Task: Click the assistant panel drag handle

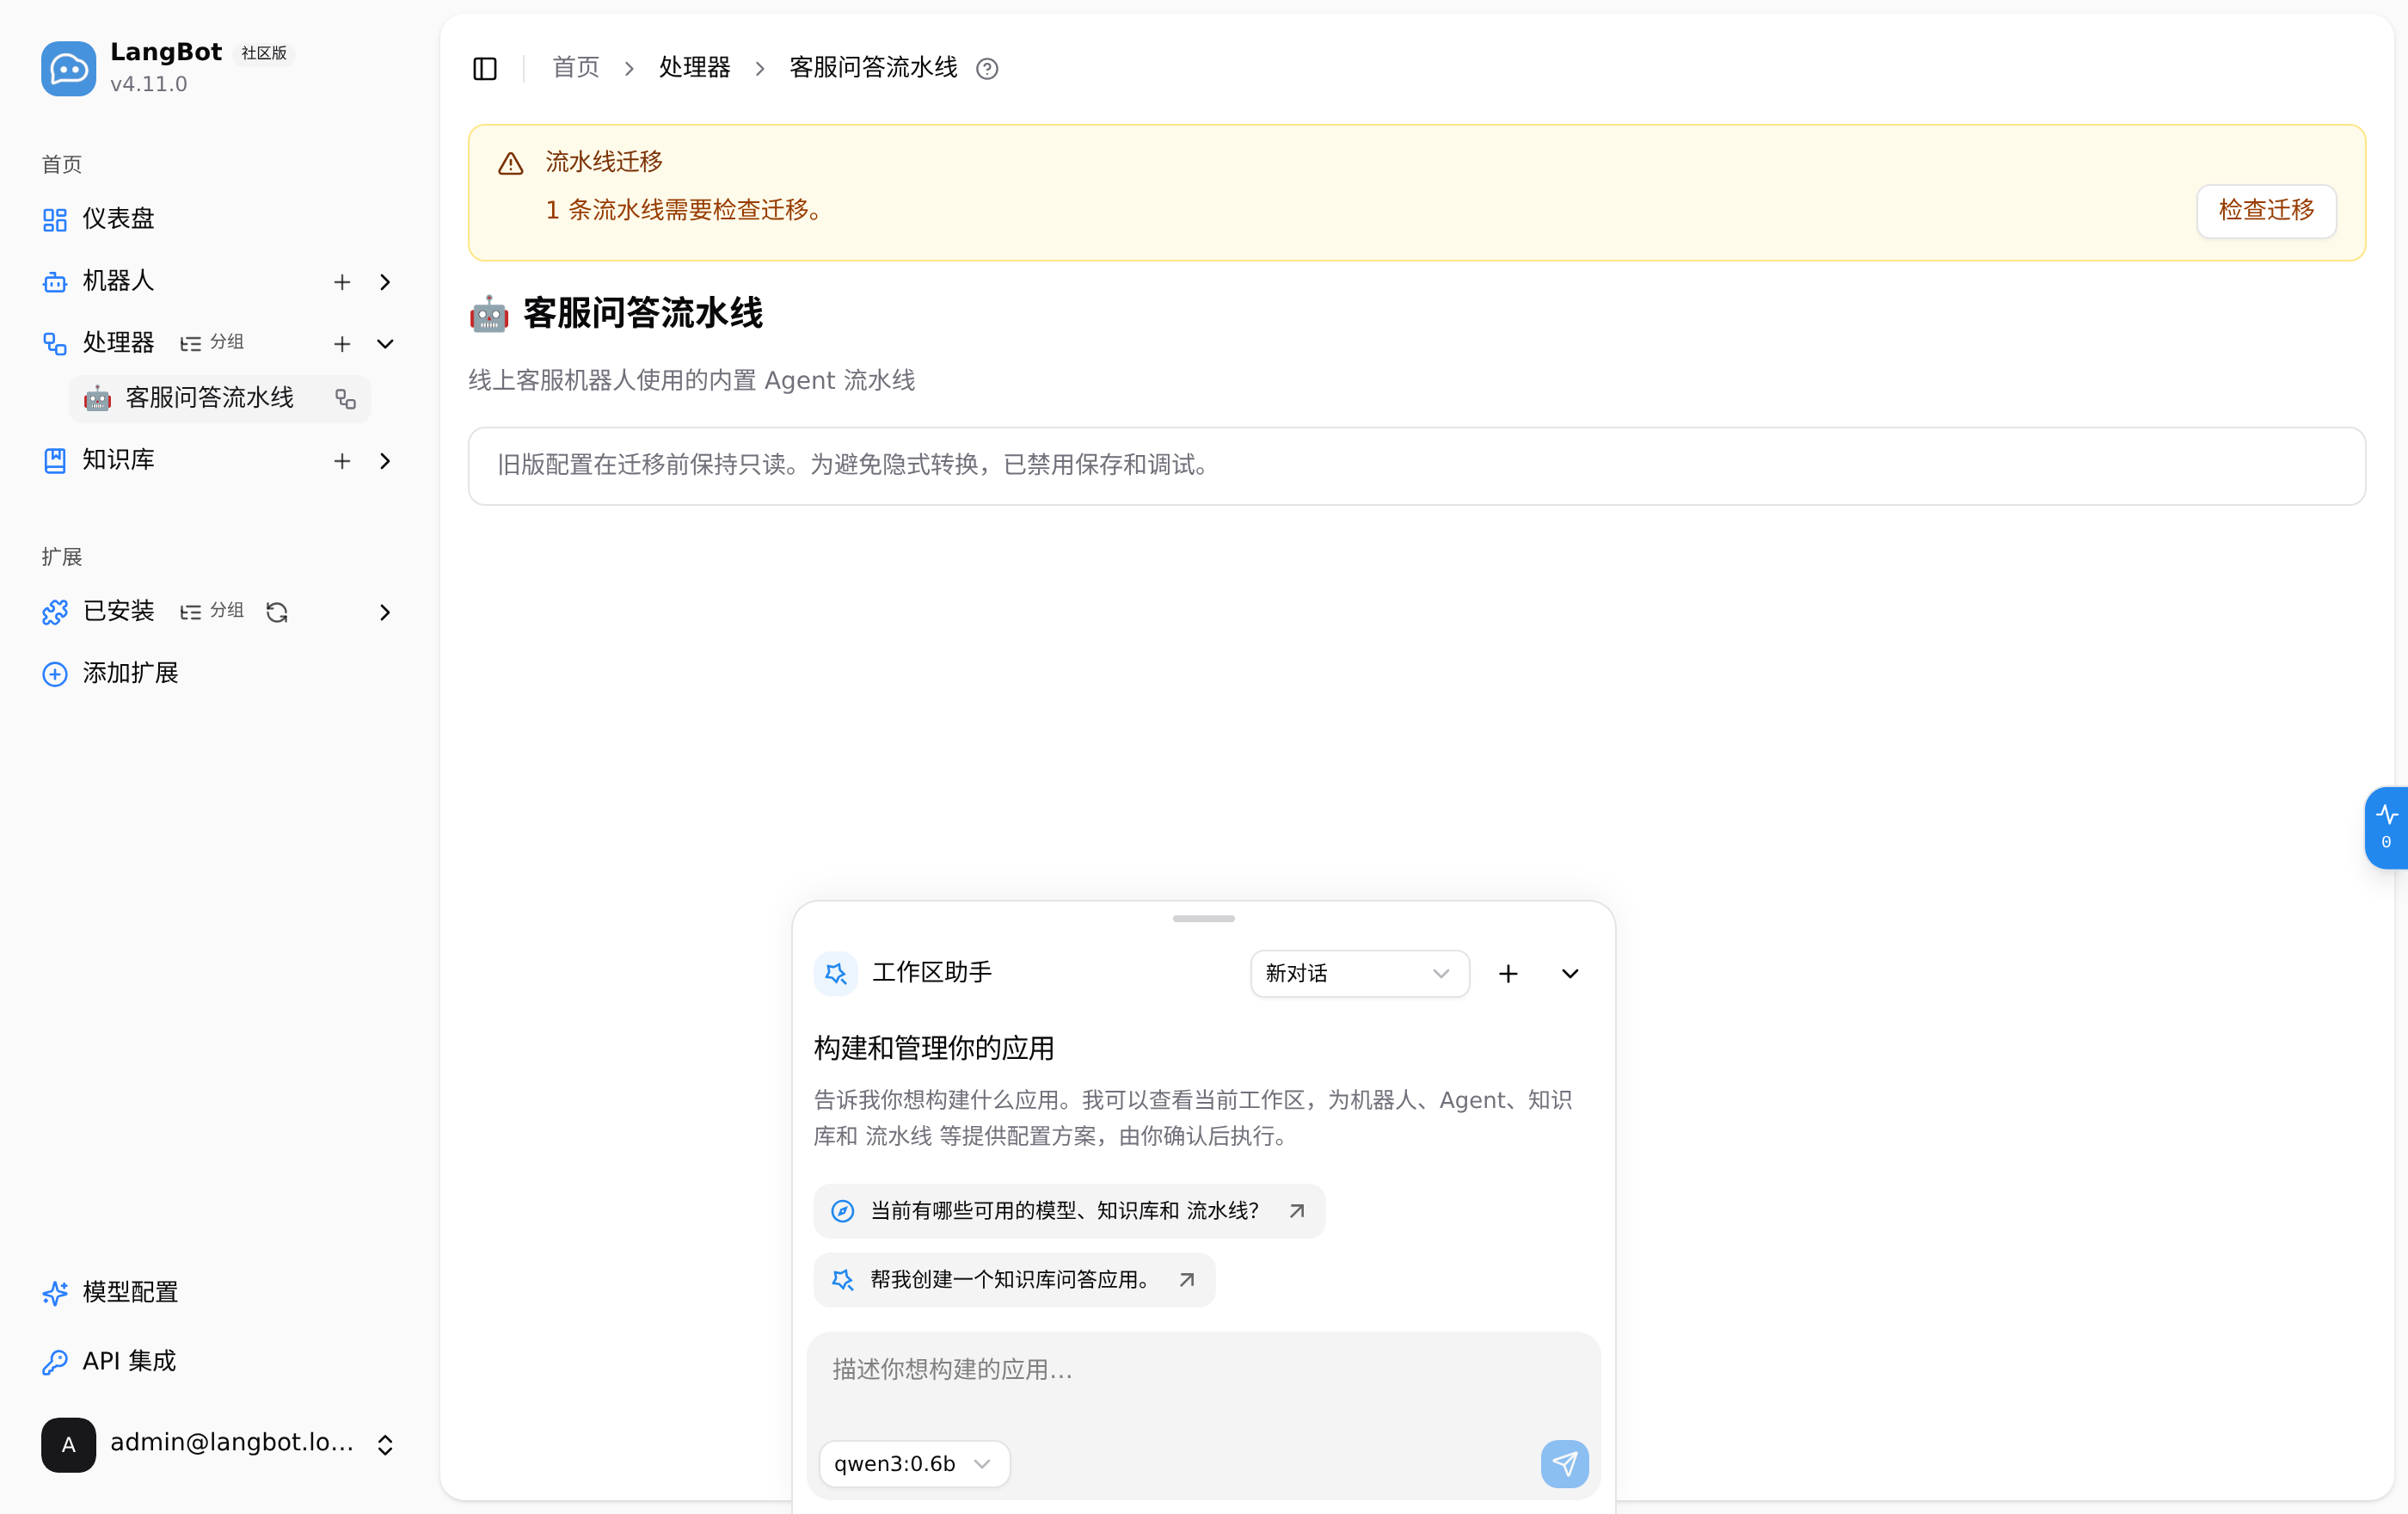Action: point(1204,918)
